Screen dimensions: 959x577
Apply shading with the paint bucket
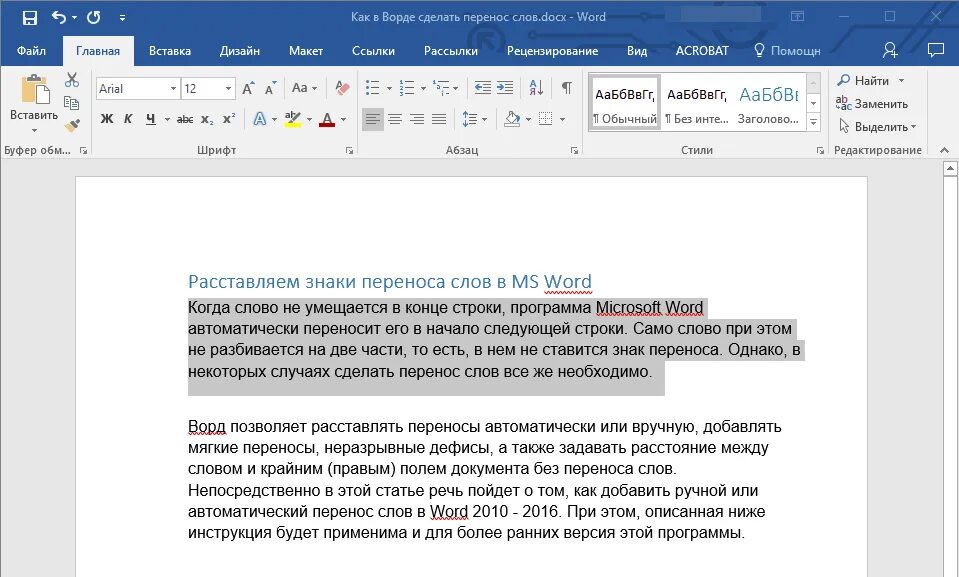pos(512,119)
